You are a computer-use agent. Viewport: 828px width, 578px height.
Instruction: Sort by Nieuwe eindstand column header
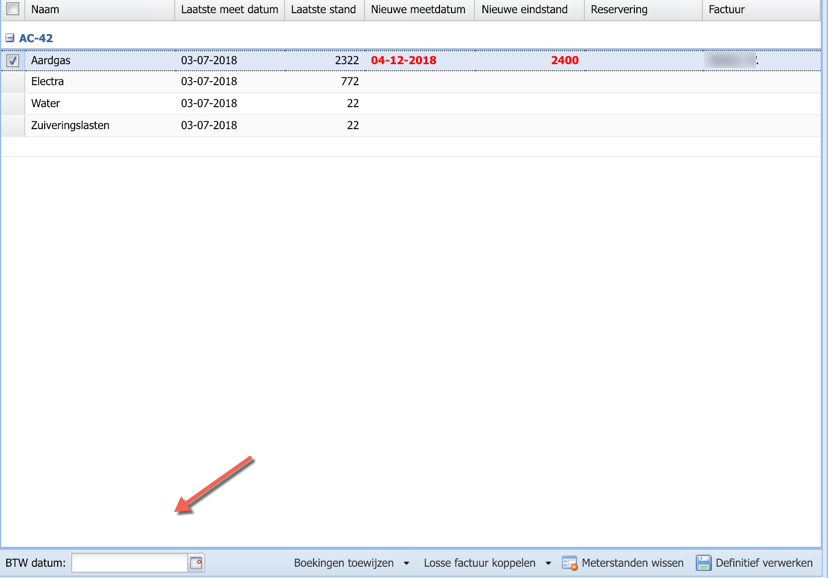[x=530, y=10]
